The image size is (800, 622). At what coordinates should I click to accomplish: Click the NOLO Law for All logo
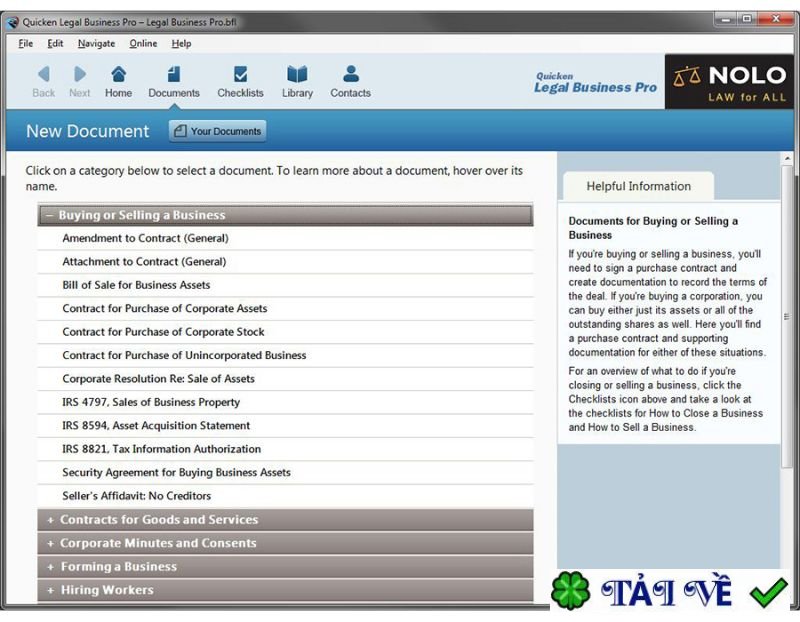729,82
